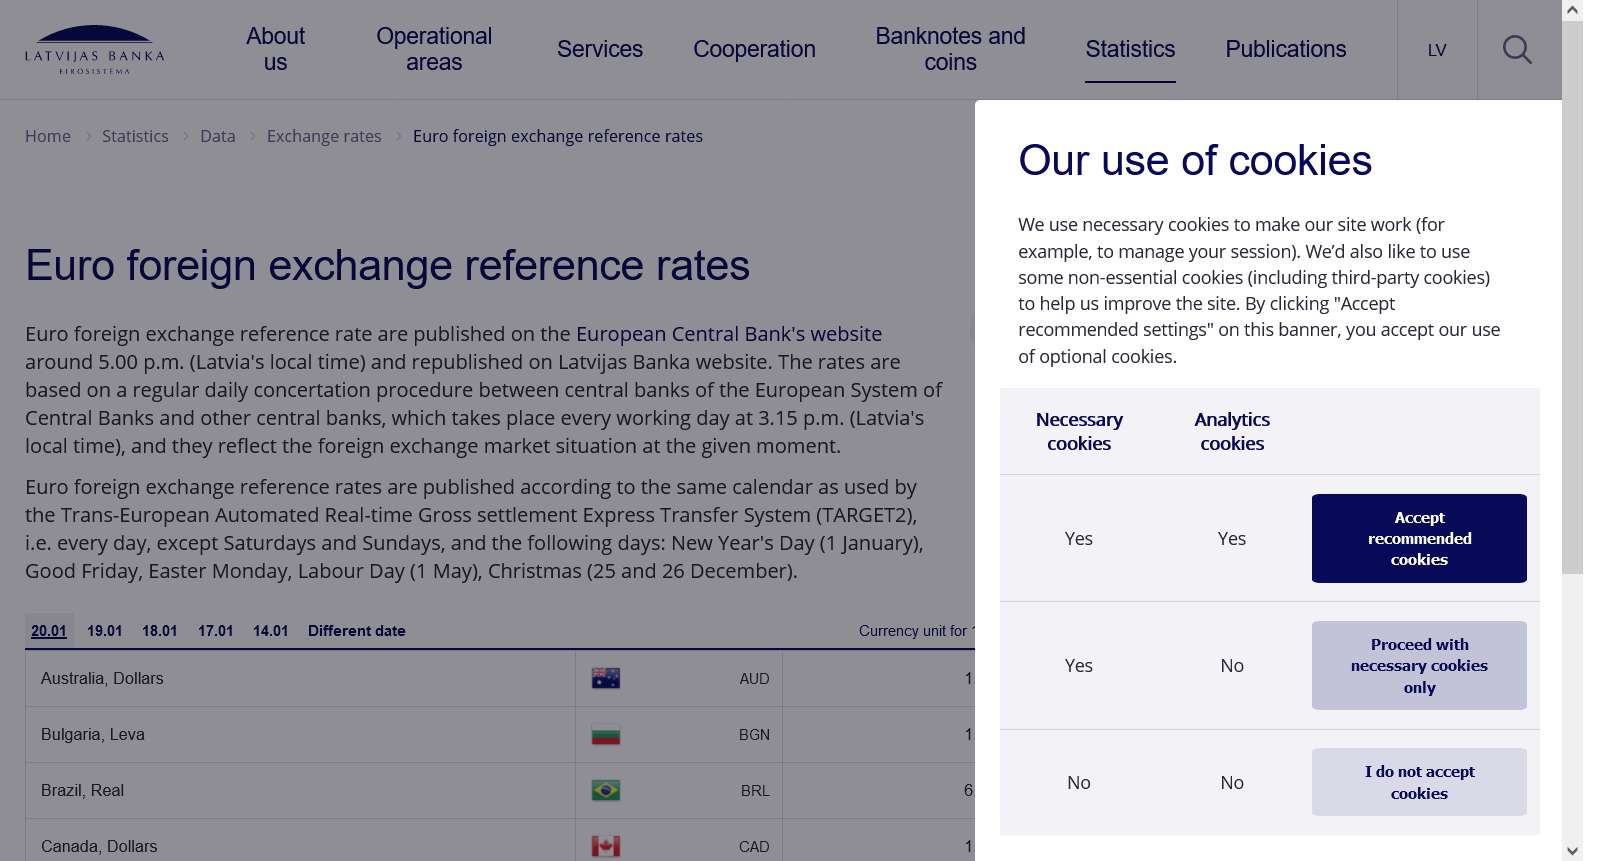The width and height of the screenshot is (1603, 861).
Task: Switch language to LV
Action: (1437, 50)
